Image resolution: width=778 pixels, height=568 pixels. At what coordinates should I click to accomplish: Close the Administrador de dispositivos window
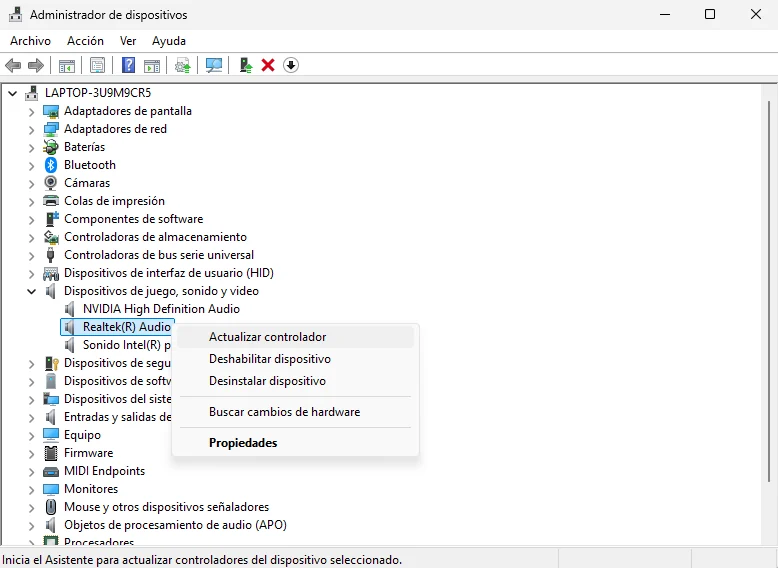(x=756, y=14)
